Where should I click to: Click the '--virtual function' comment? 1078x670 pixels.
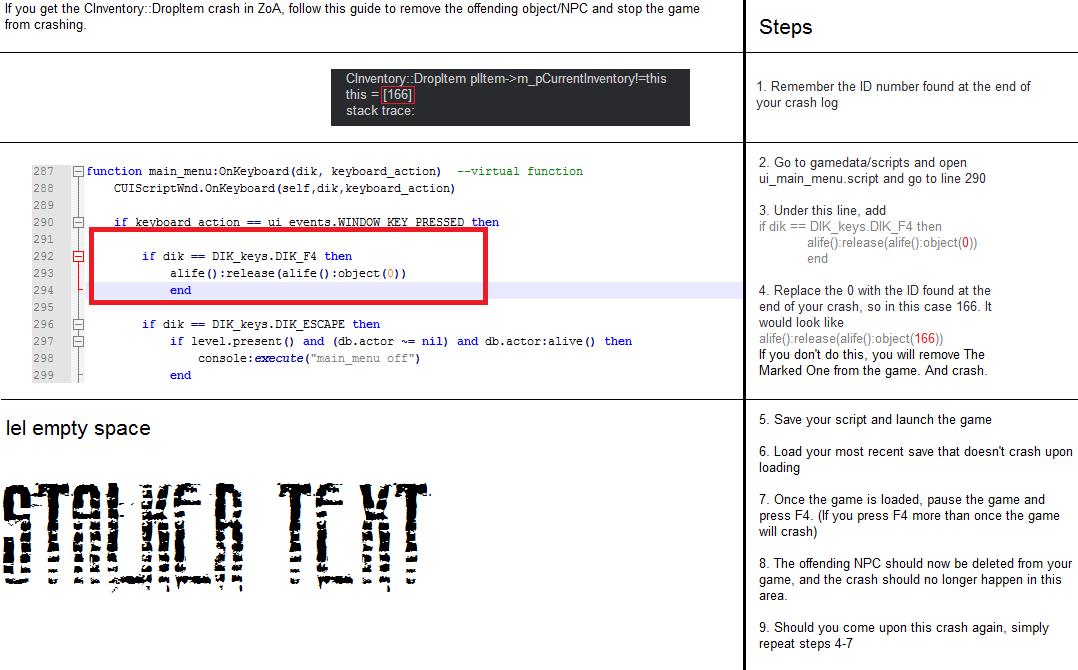point(520,171)
